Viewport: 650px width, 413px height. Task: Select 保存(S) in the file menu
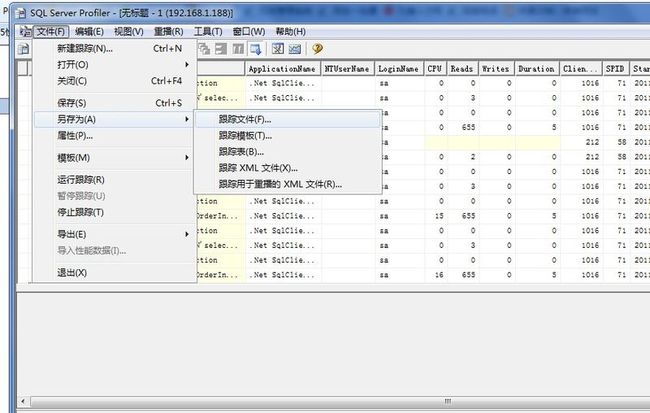[115, 102]
